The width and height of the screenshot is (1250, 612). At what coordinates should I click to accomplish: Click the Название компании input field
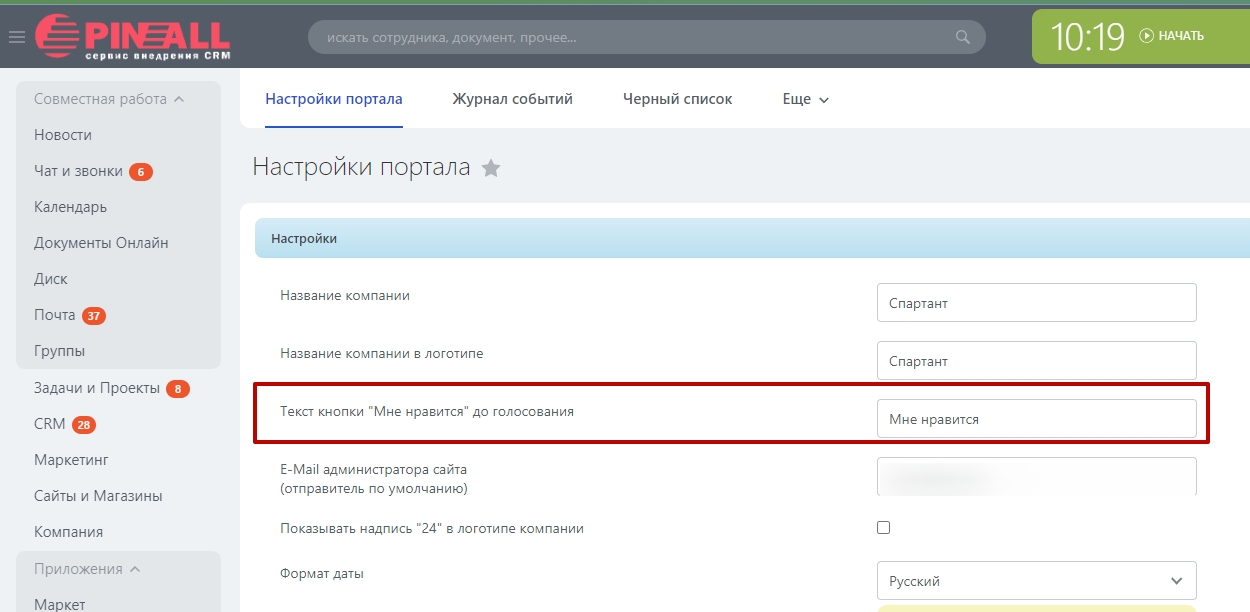(1036, 303)
